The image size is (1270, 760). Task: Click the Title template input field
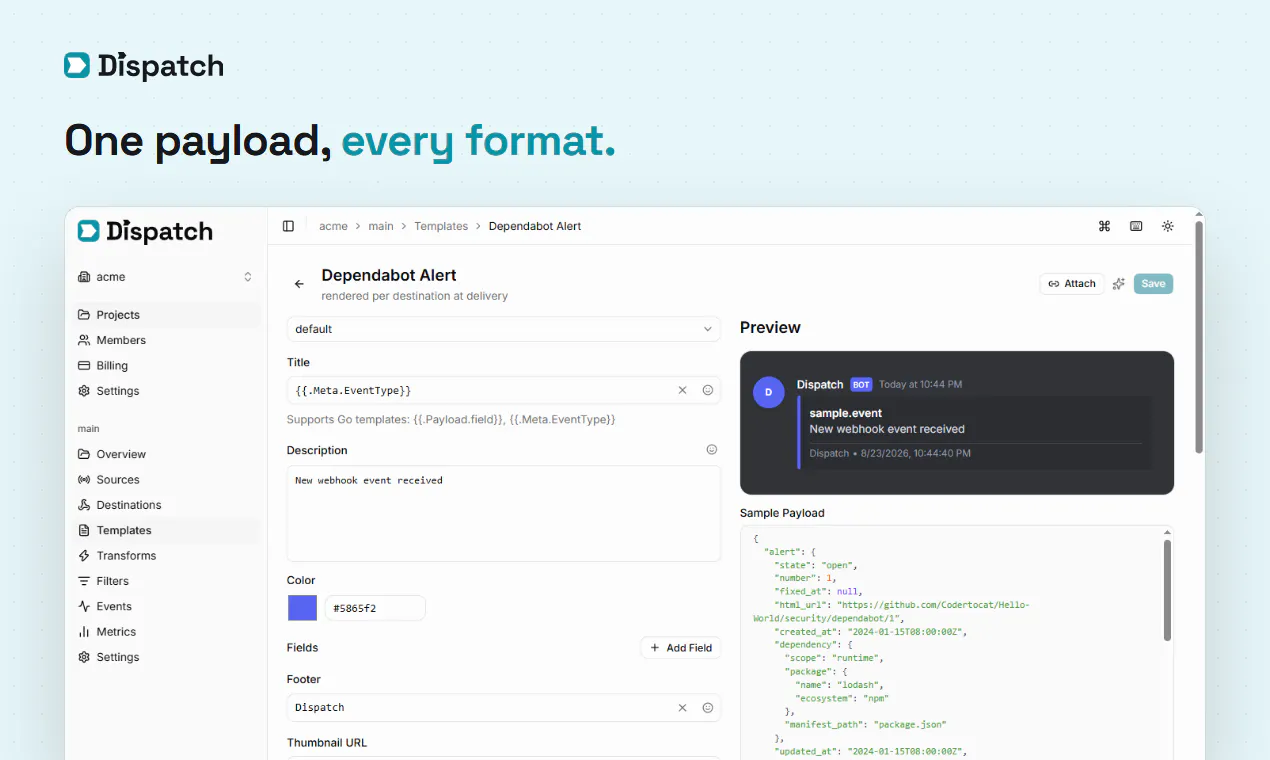tap(503, 390)
